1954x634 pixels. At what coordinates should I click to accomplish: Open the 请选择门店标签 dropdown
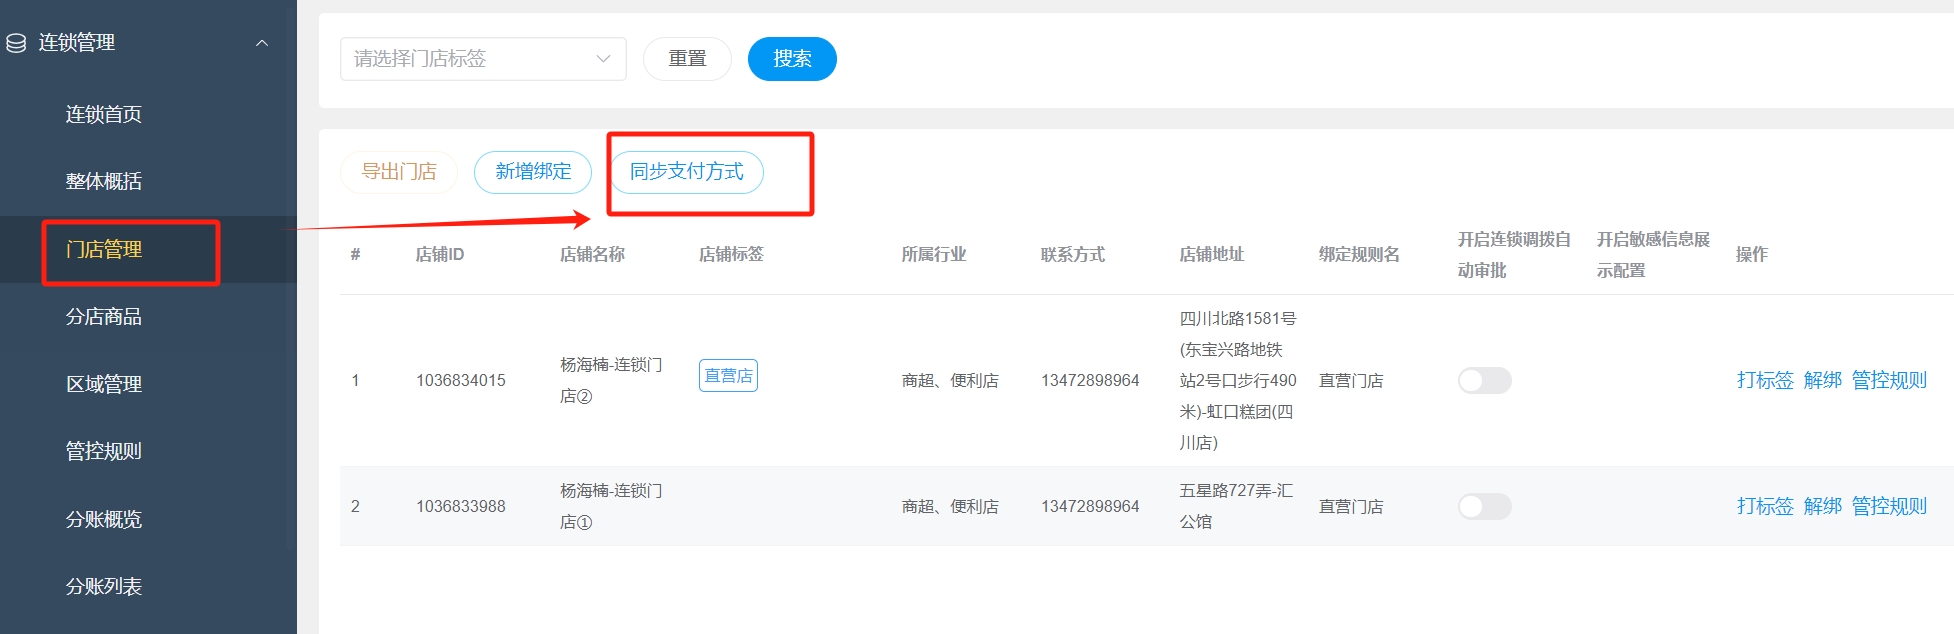pos(482,59)
